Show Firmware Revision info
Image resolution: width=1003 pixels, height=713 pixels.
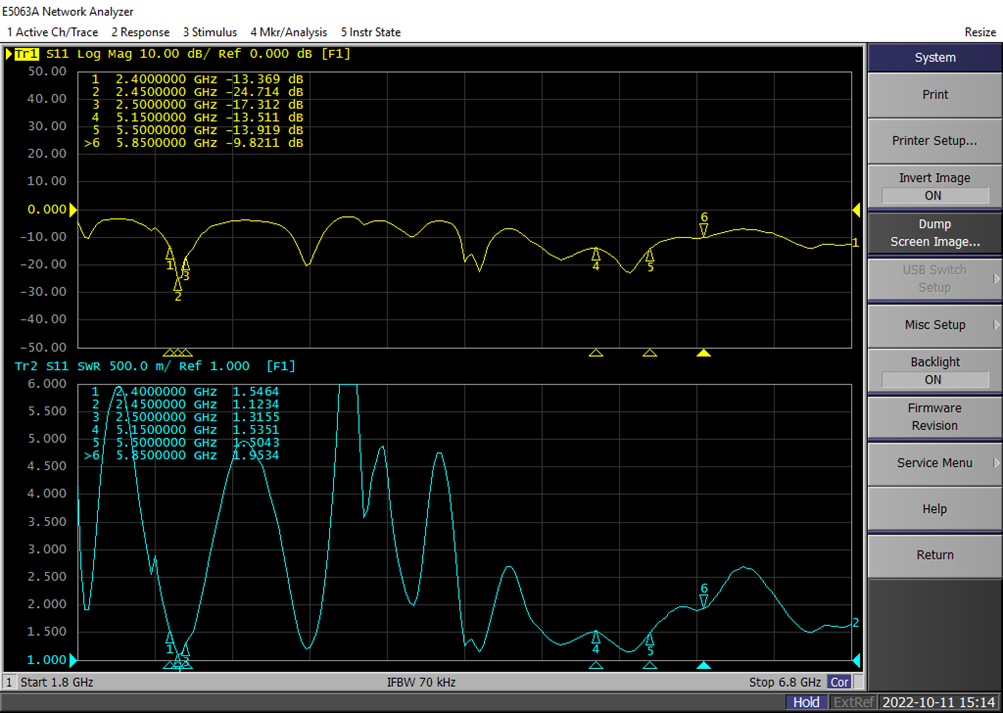[x=935, y=417]
